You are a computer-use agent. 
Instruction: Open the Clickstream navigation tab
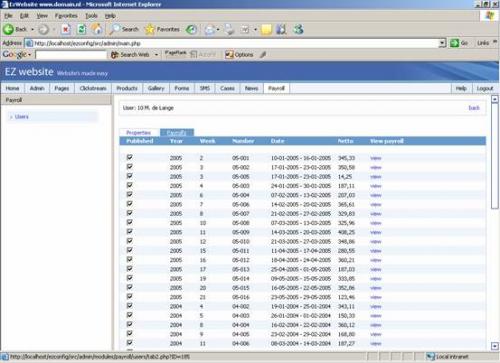[93, 88]
